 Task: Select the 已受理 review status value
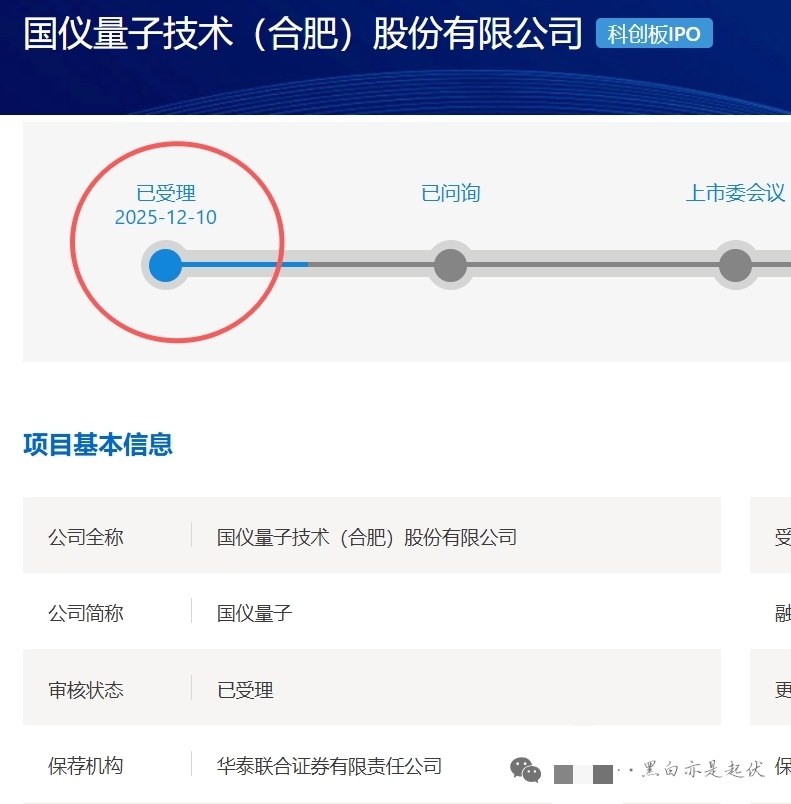tap(245, 690)
